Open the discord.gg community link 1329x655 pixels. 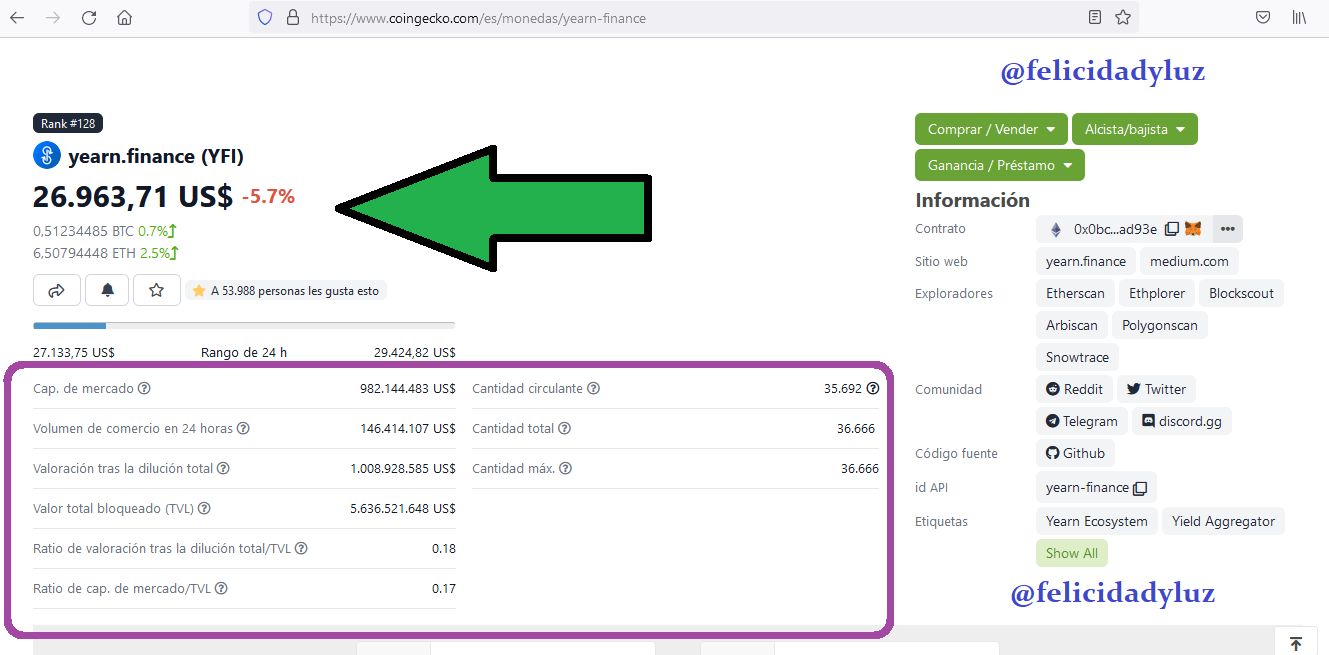click(1182, 421)
